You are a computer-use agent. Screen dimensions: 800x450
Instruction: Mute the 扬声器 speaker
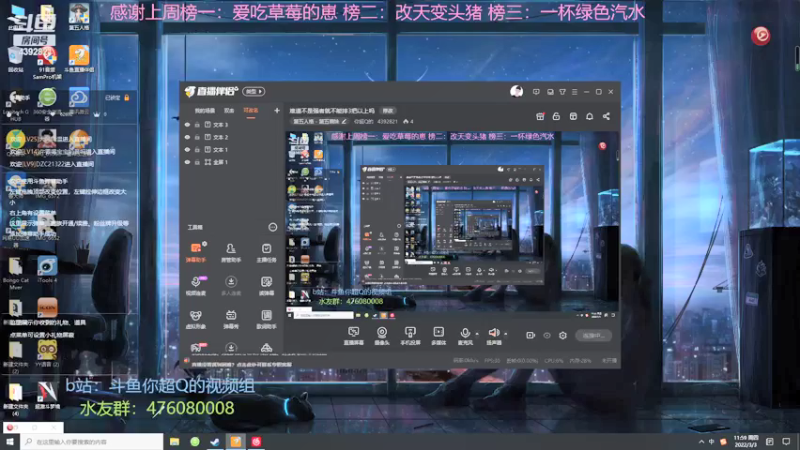pyautogui.click(x=493, y=336)
